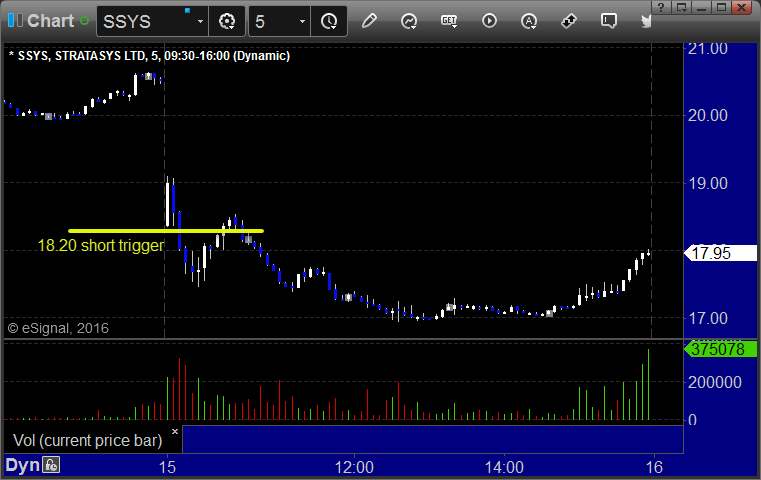Open the chart comment bubble icon
761x480 pixels.
[x=609, y=21]
